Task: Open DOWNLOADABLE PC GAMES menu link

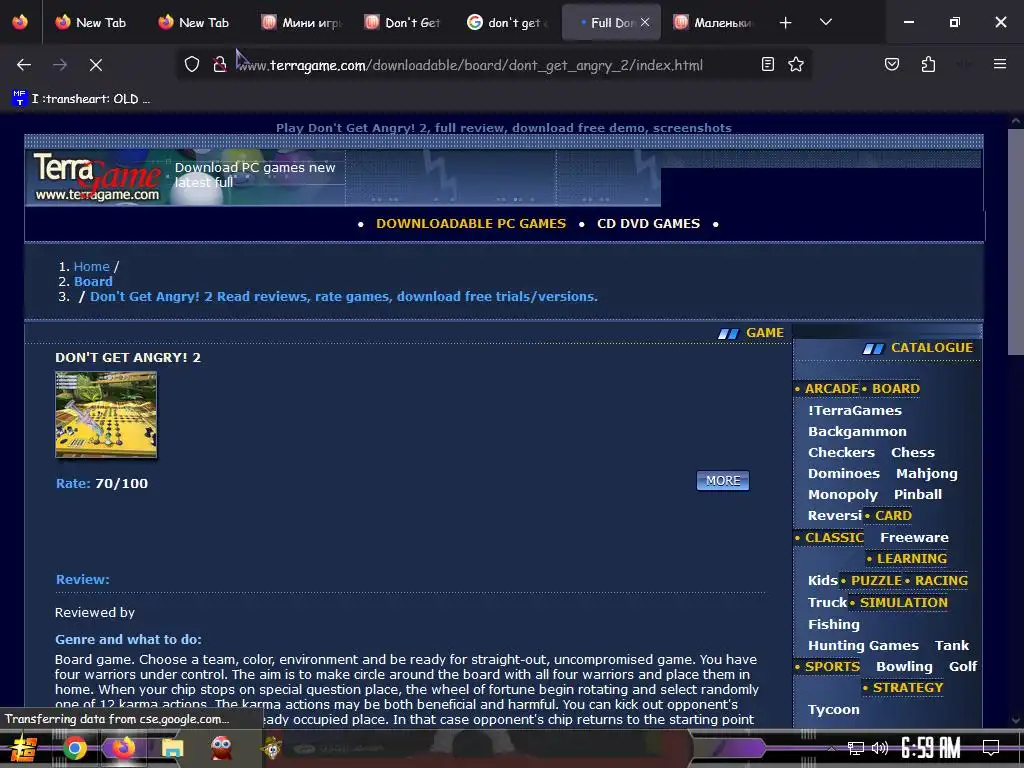Action: tap(471, 223)
